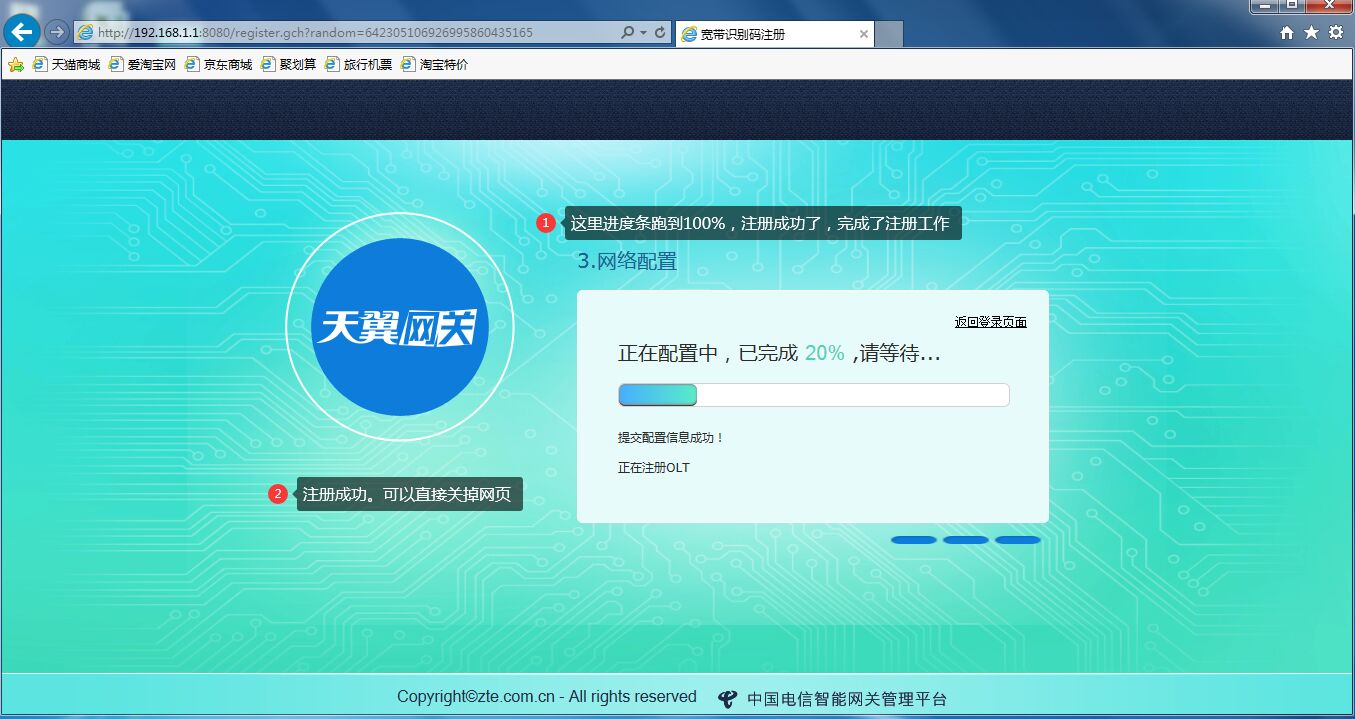The height and width of the screenshot is (719, 1355).
Task: Open 天猫商城 bookmark
Action: coord(67,65)
